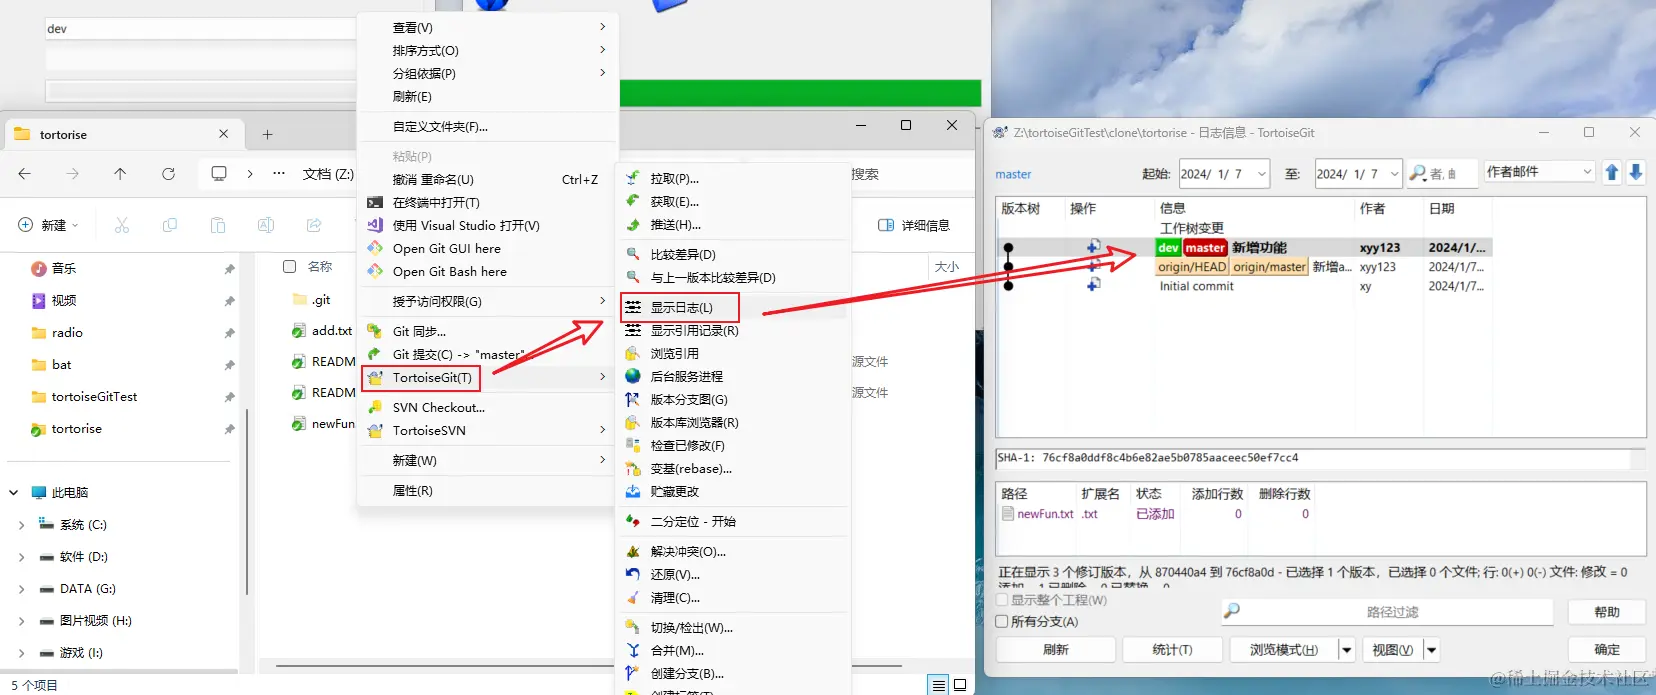Click the 显示引用记录(R) reflog icon
1656x695 pixels.
click(633, 330)
